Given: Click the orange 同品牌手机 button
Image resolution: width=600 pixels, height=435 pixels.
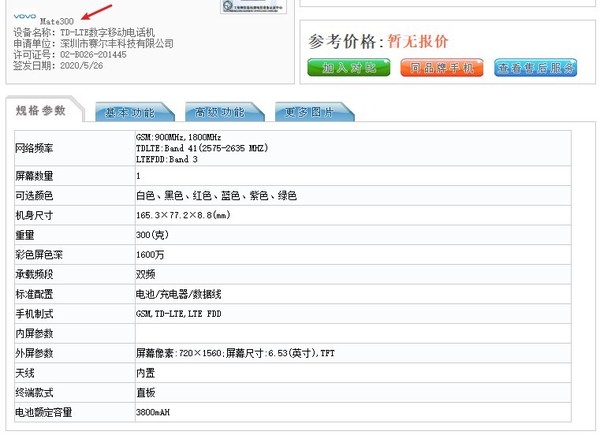Looking at the screenshot, I should (442, 68).
